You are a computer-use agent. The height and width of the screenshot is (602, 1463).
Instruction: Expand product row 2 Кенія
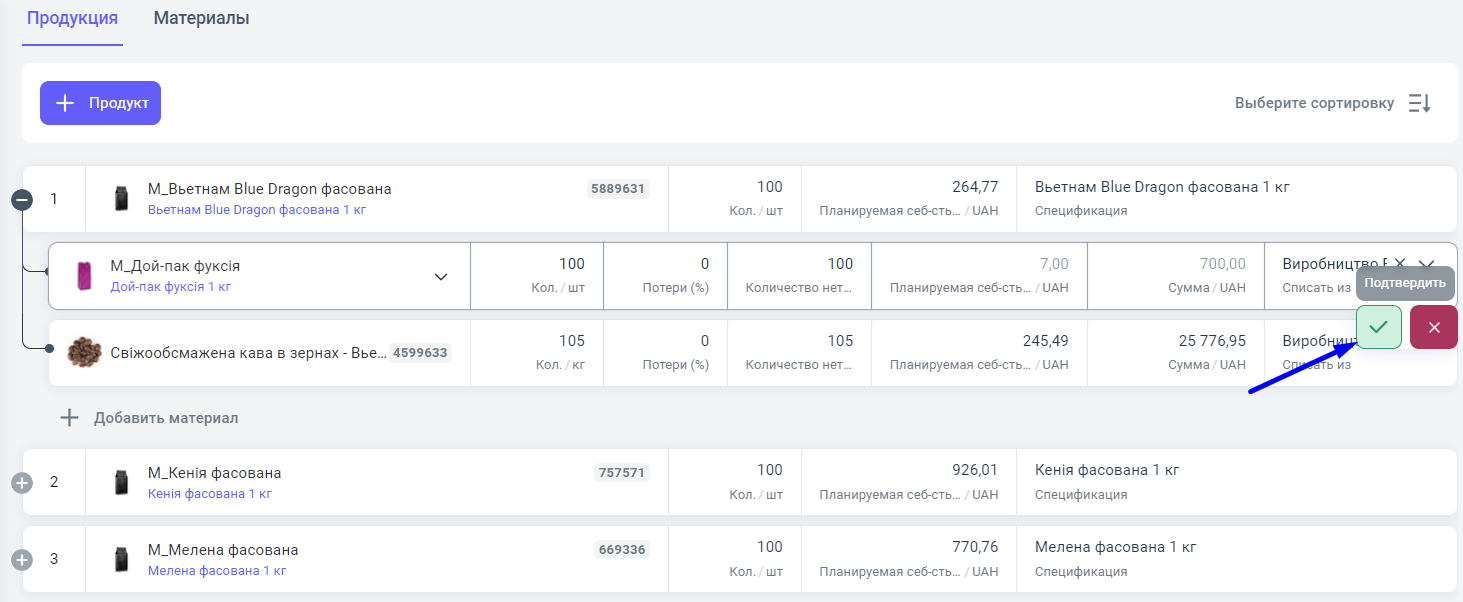click(22, 482)
